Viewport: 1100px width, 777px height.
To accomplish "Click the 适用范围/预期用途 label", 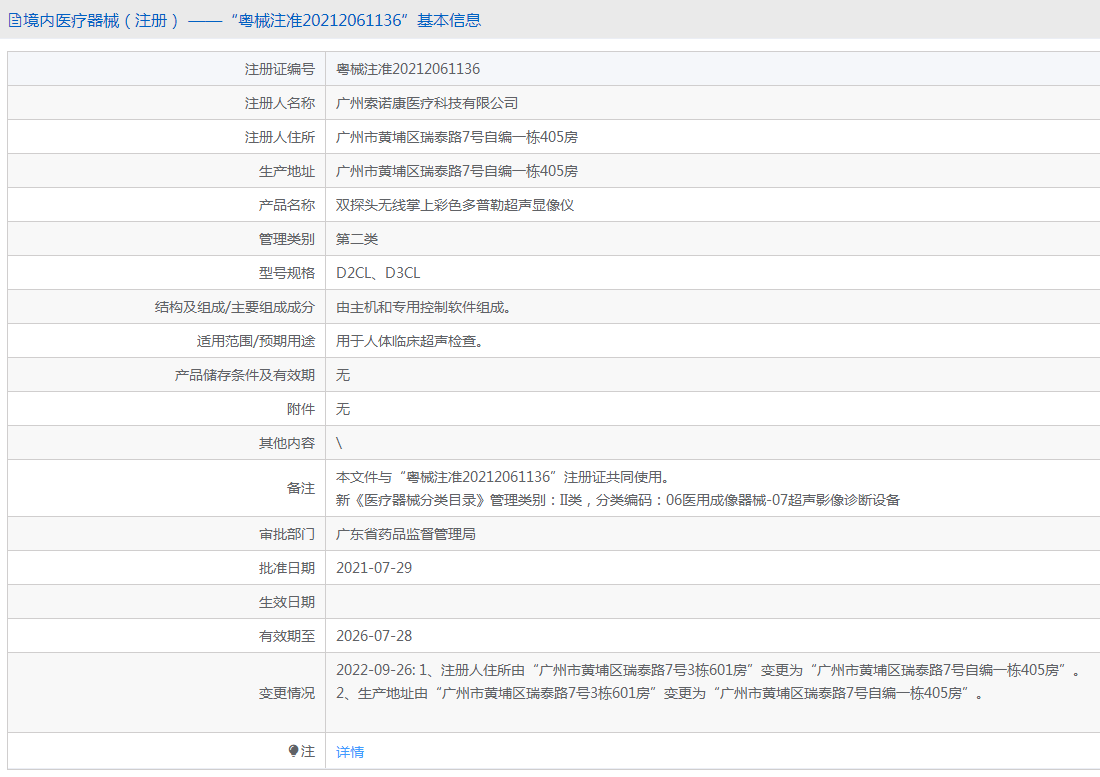I will [x=255, y=341].
